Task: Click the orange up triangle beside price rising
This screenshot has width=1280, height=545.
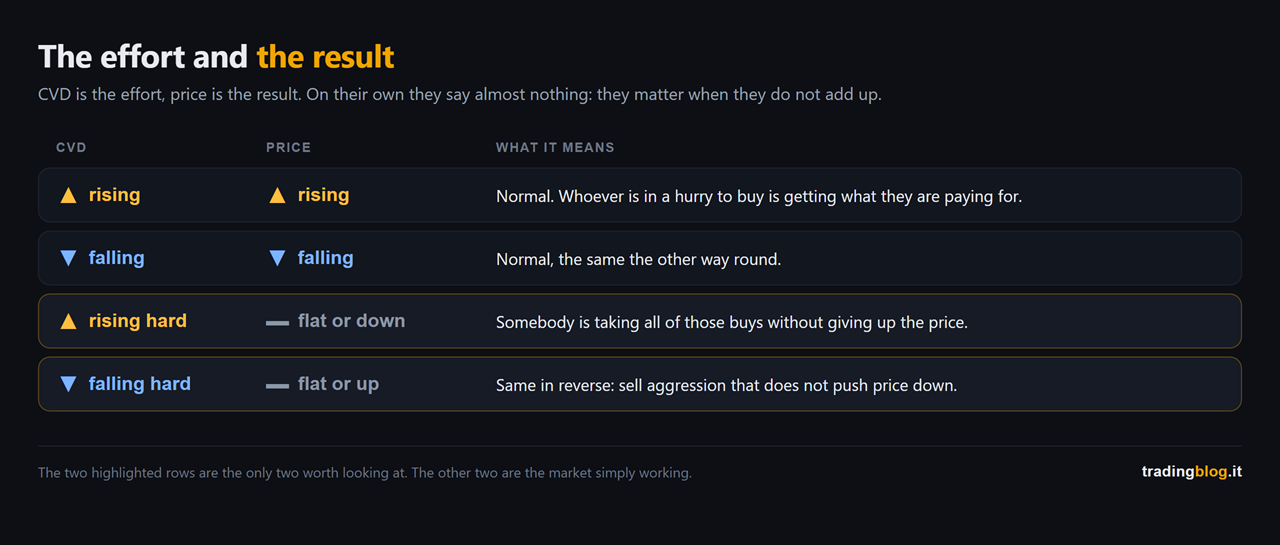Action: [x=277, y=195]
